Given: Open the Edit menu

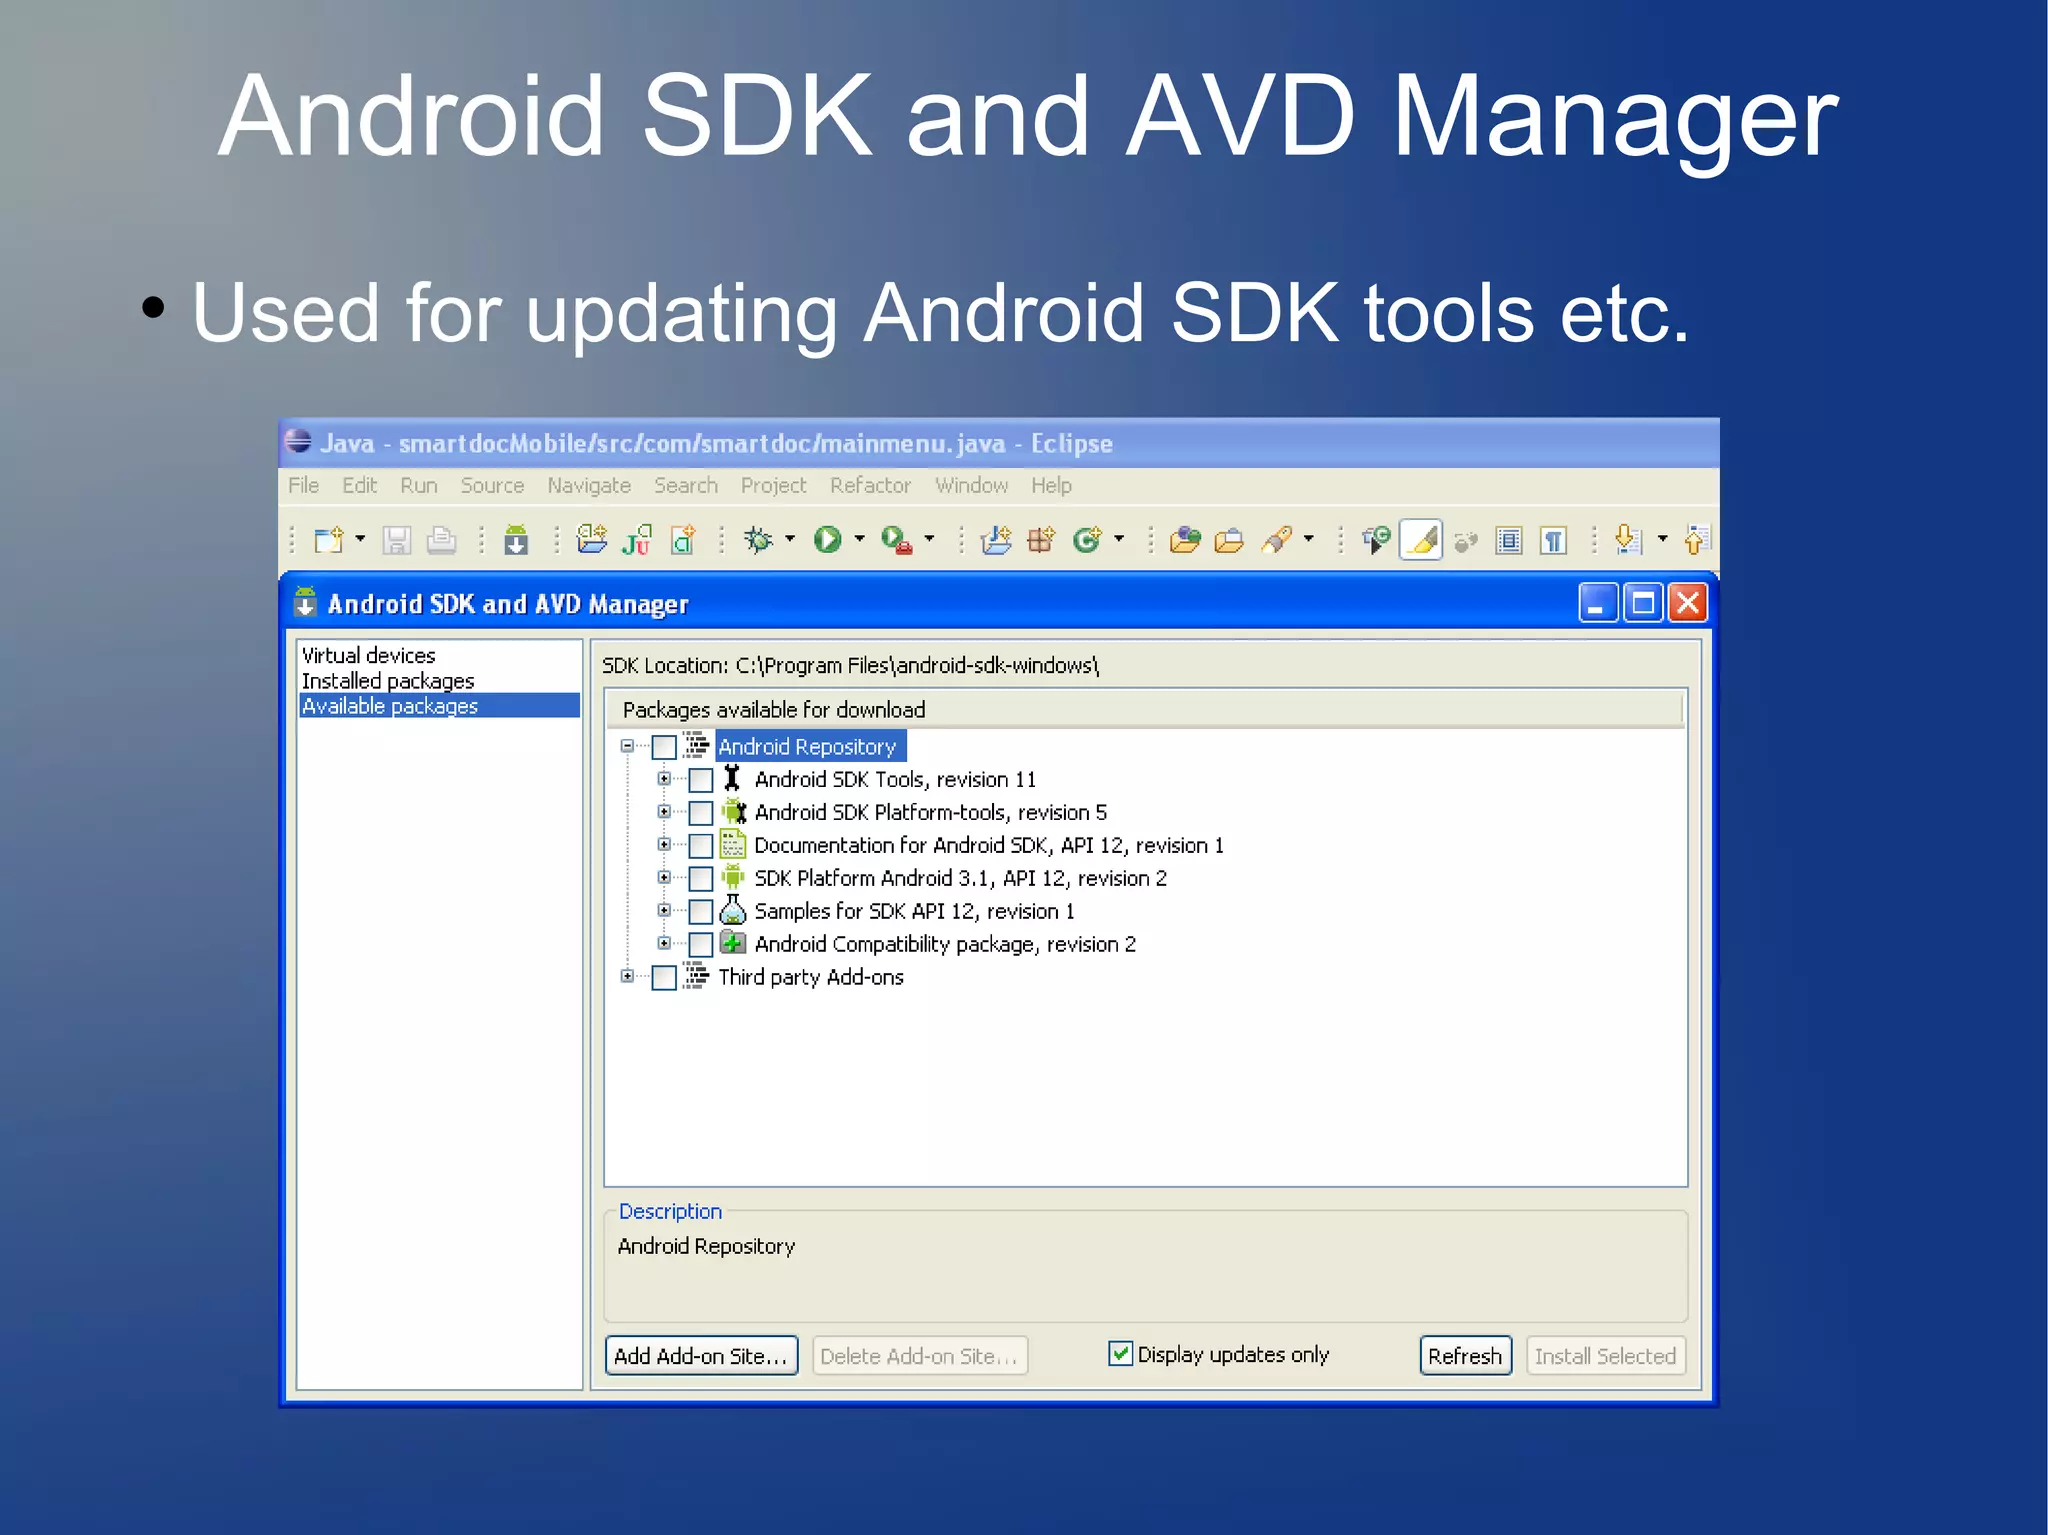Looking at the screenshot, I should 359,486.
